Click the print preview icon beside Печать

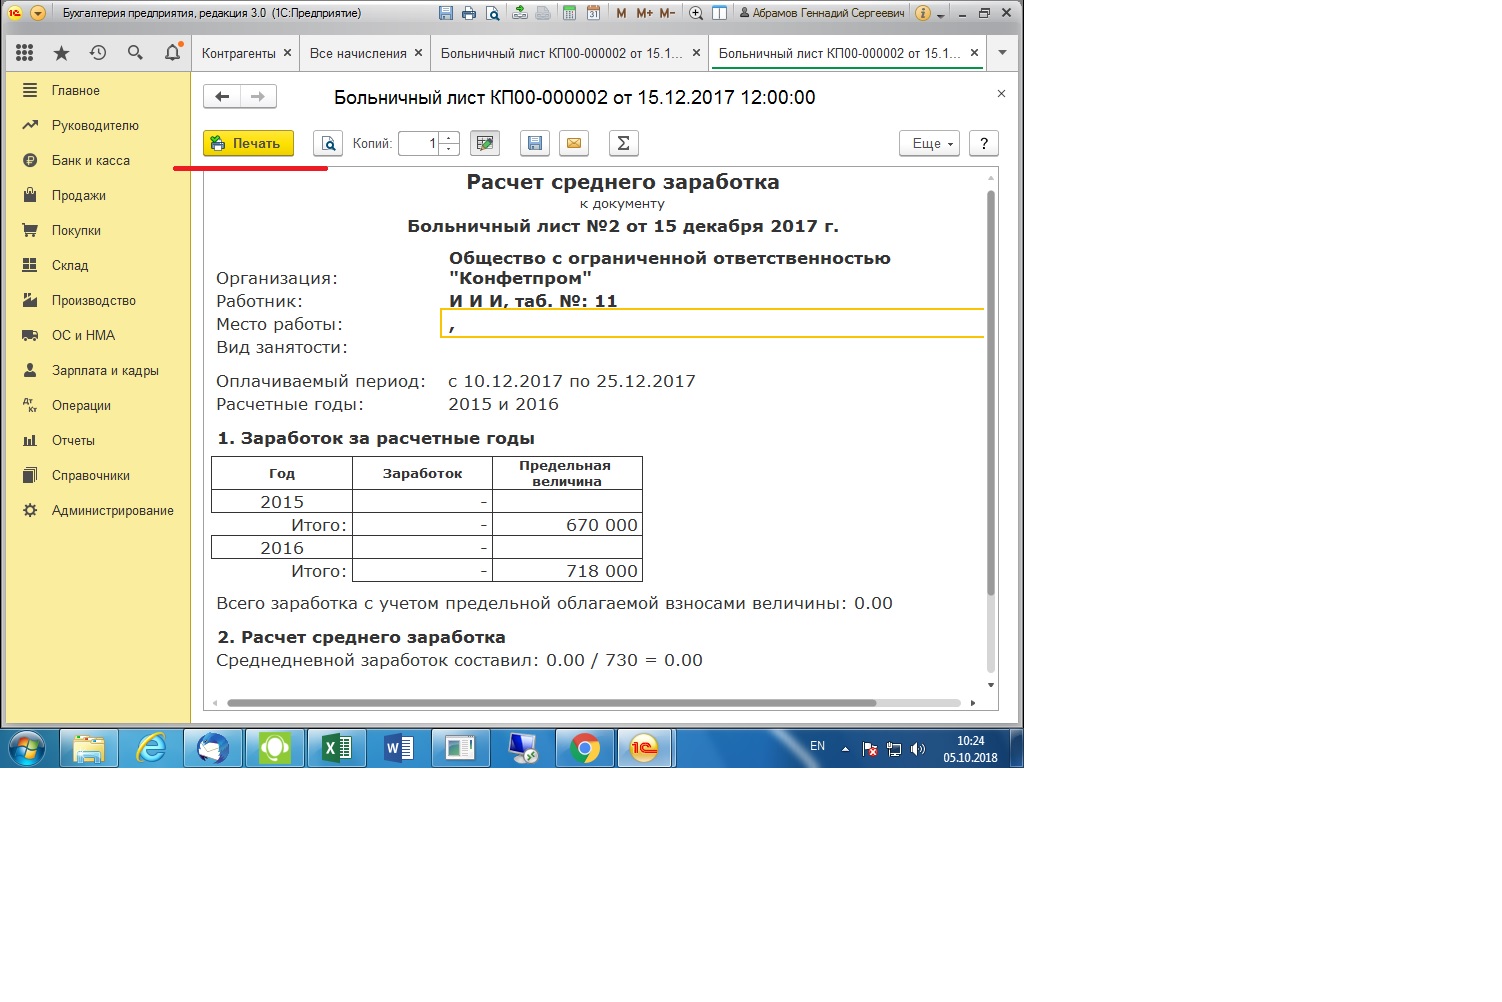(x=328, y=144)
